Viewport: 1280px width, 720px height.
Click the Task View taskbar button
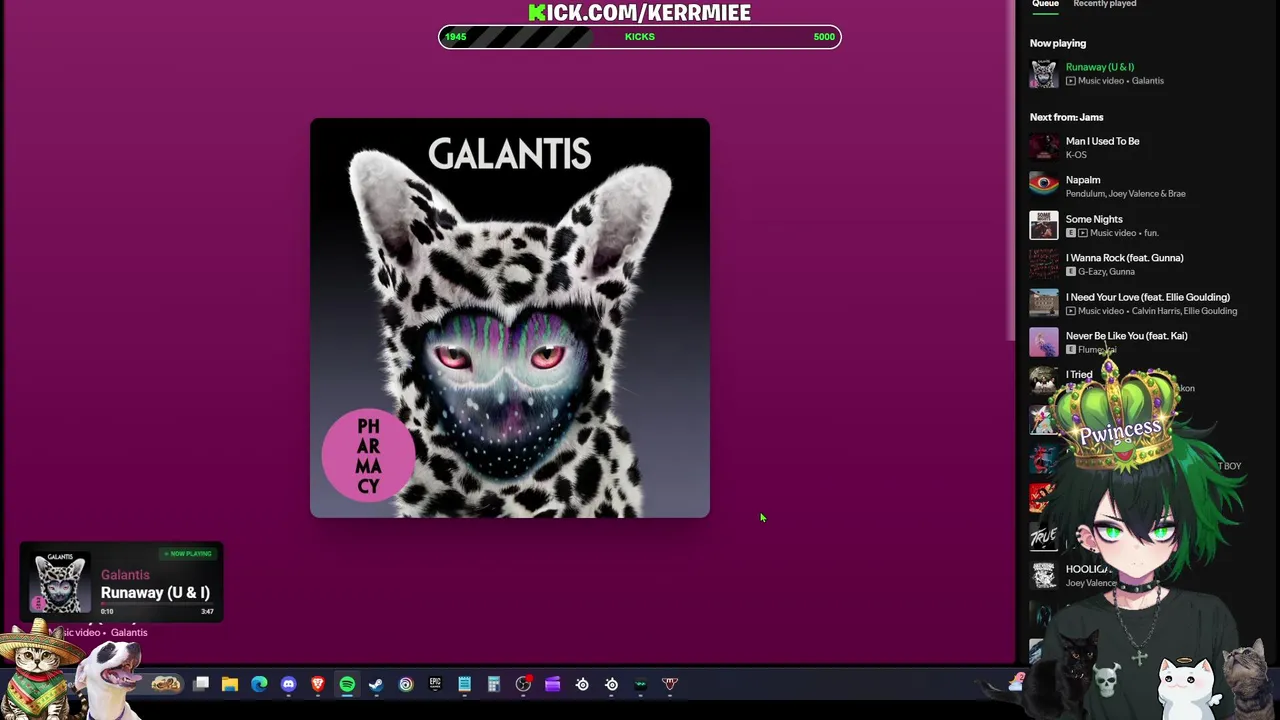(x=201, y=684)
